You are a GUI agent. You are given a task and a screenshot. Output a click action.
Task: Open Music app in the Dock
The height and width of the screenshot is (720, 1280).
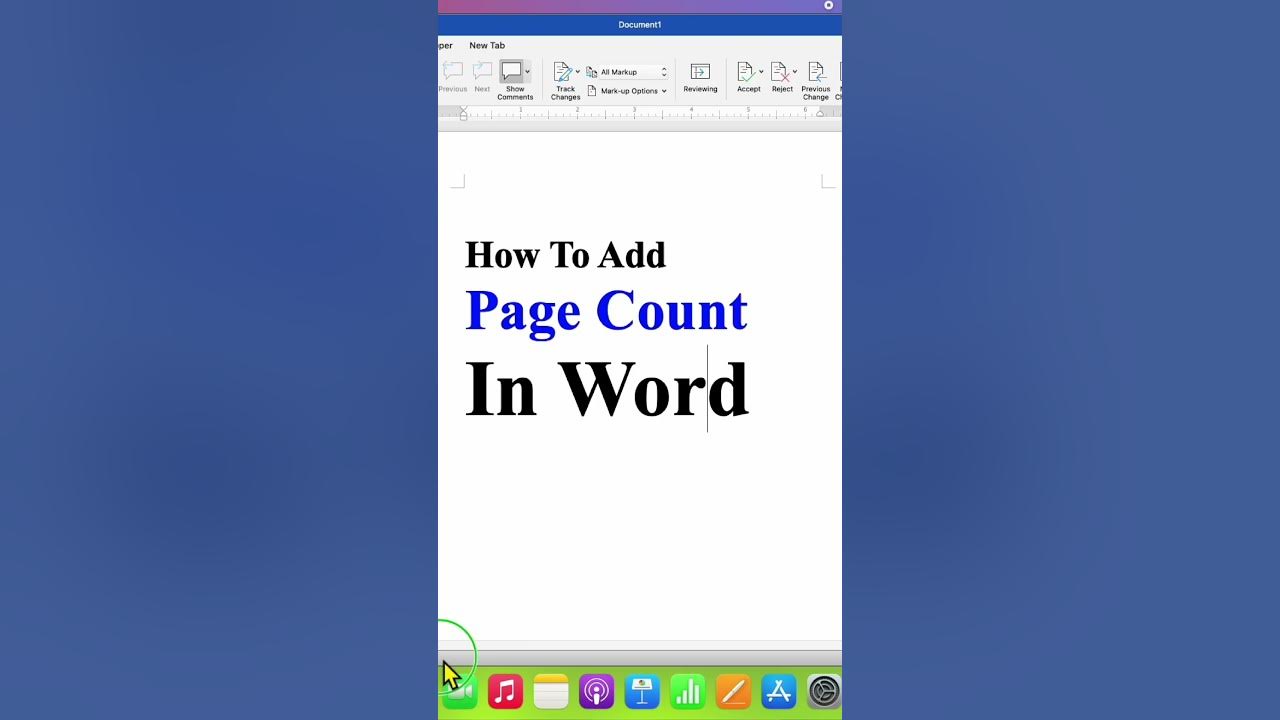pos(505,691)
